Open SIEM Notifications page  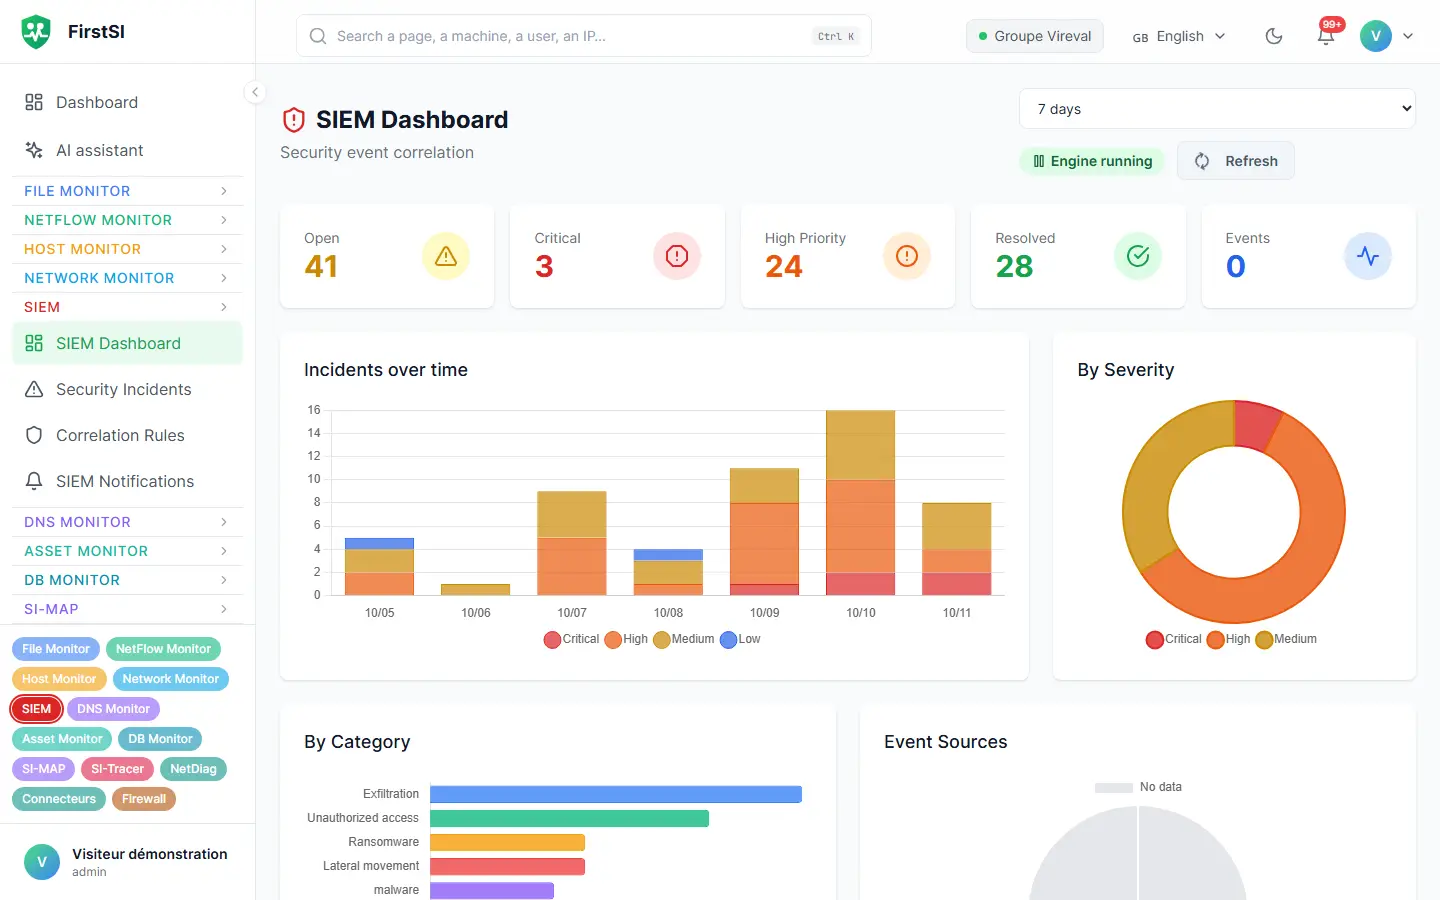click(127, 481)
